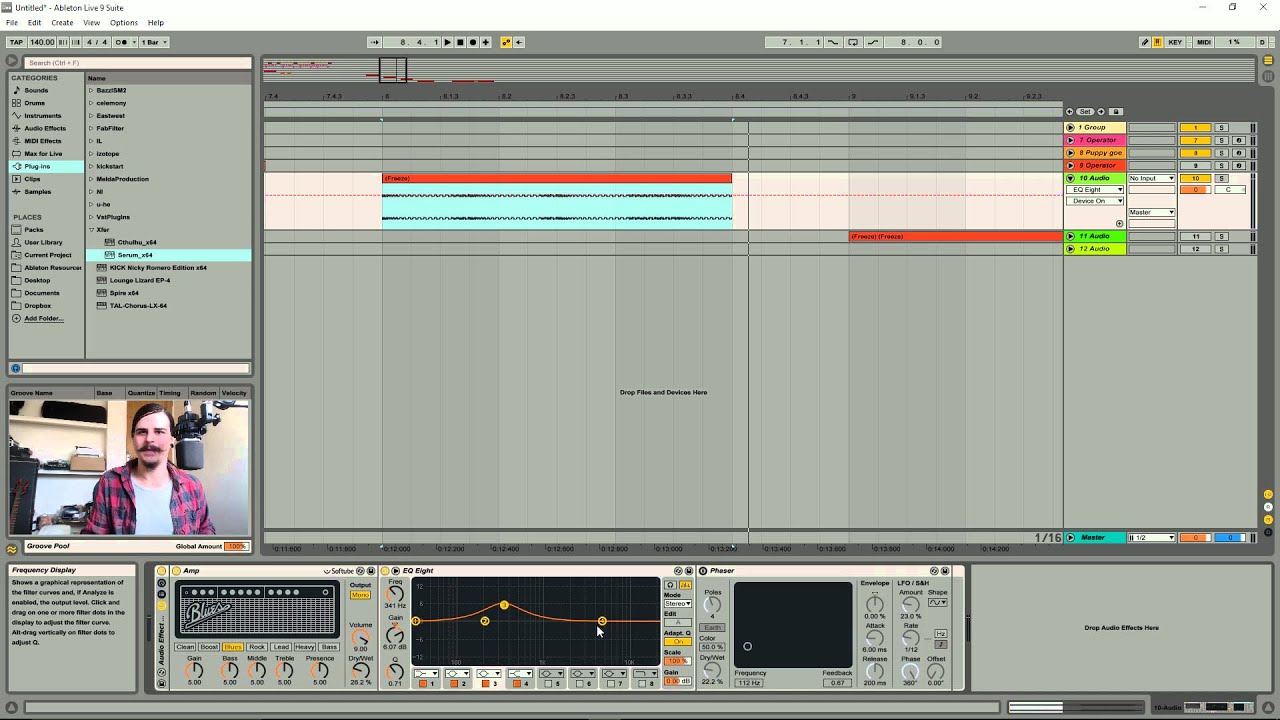Open the Help menu
The width and height of the screenshot is (1280, 720).
(x=156, y=22)
